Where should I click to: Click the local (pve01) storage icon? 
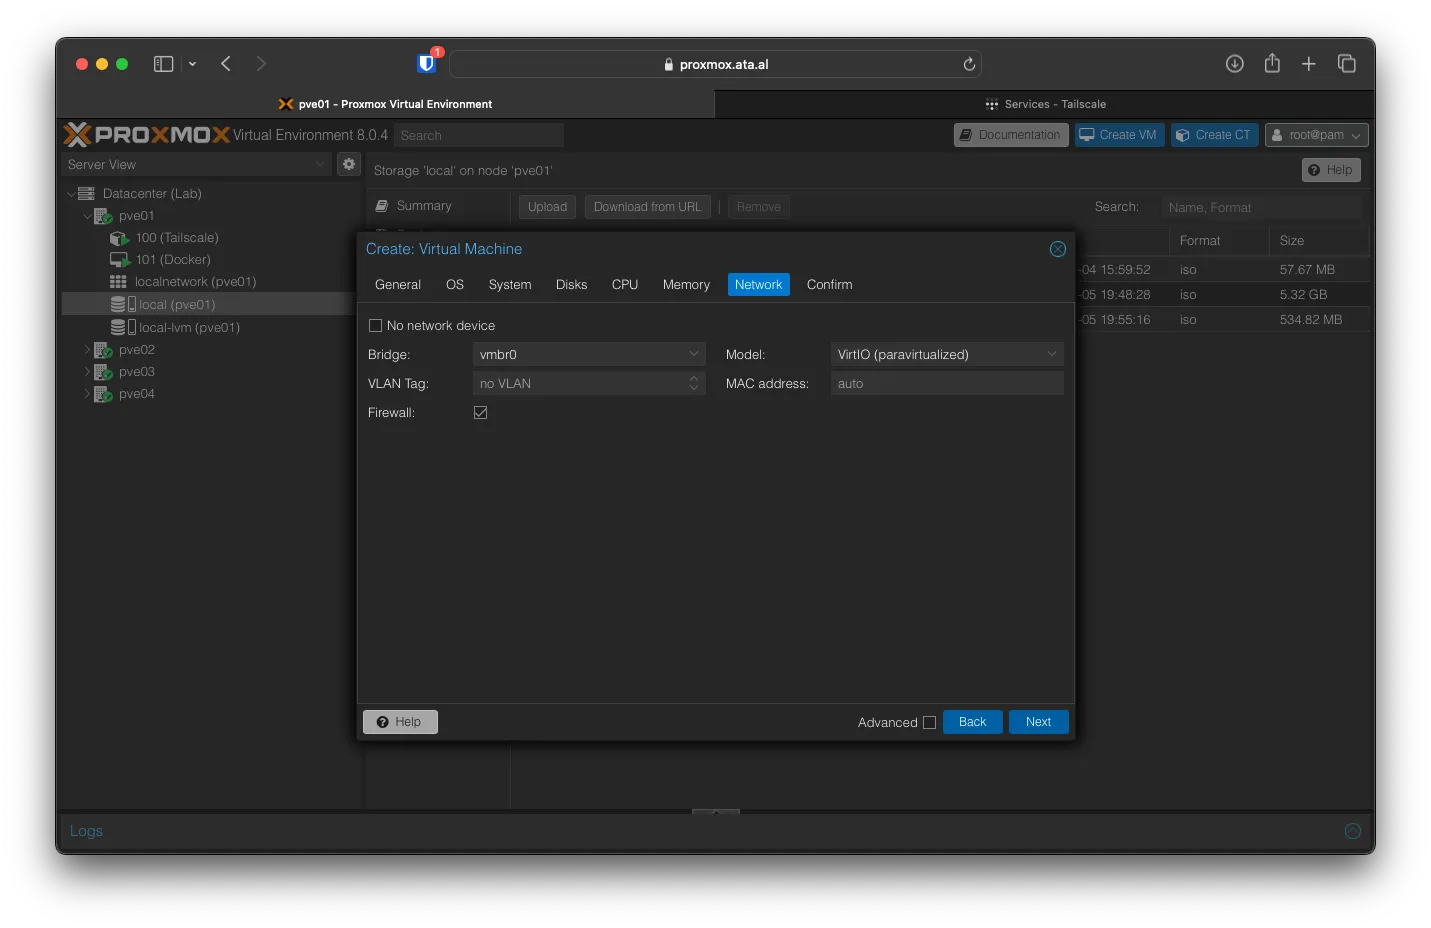point(123,304)
